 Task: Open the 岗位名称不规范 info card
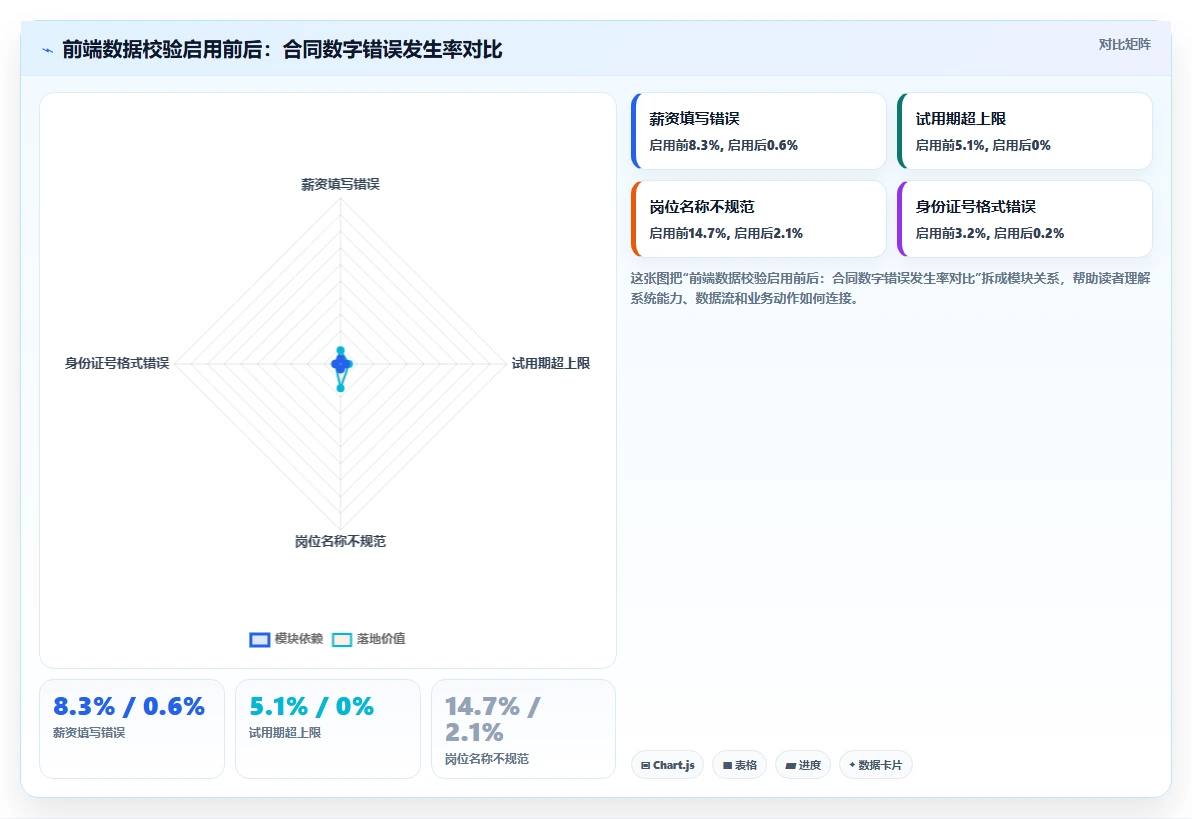pyautogui.click(x=759, y=219)
